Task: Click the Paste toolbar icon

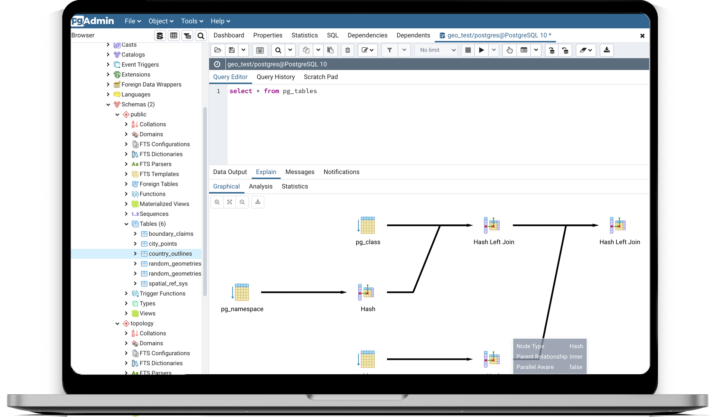Action: (x=331, y=50)
